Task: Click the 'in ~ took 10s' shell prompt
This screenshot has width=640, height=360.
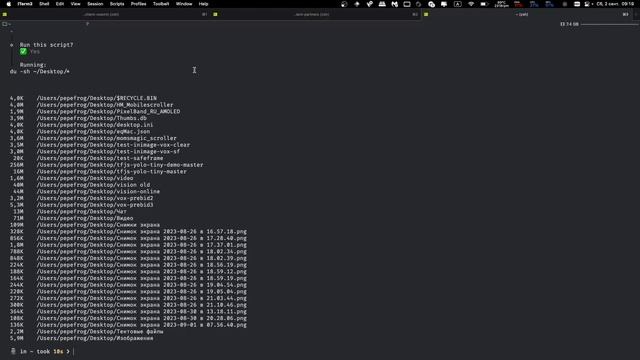Action: (41, 351)
